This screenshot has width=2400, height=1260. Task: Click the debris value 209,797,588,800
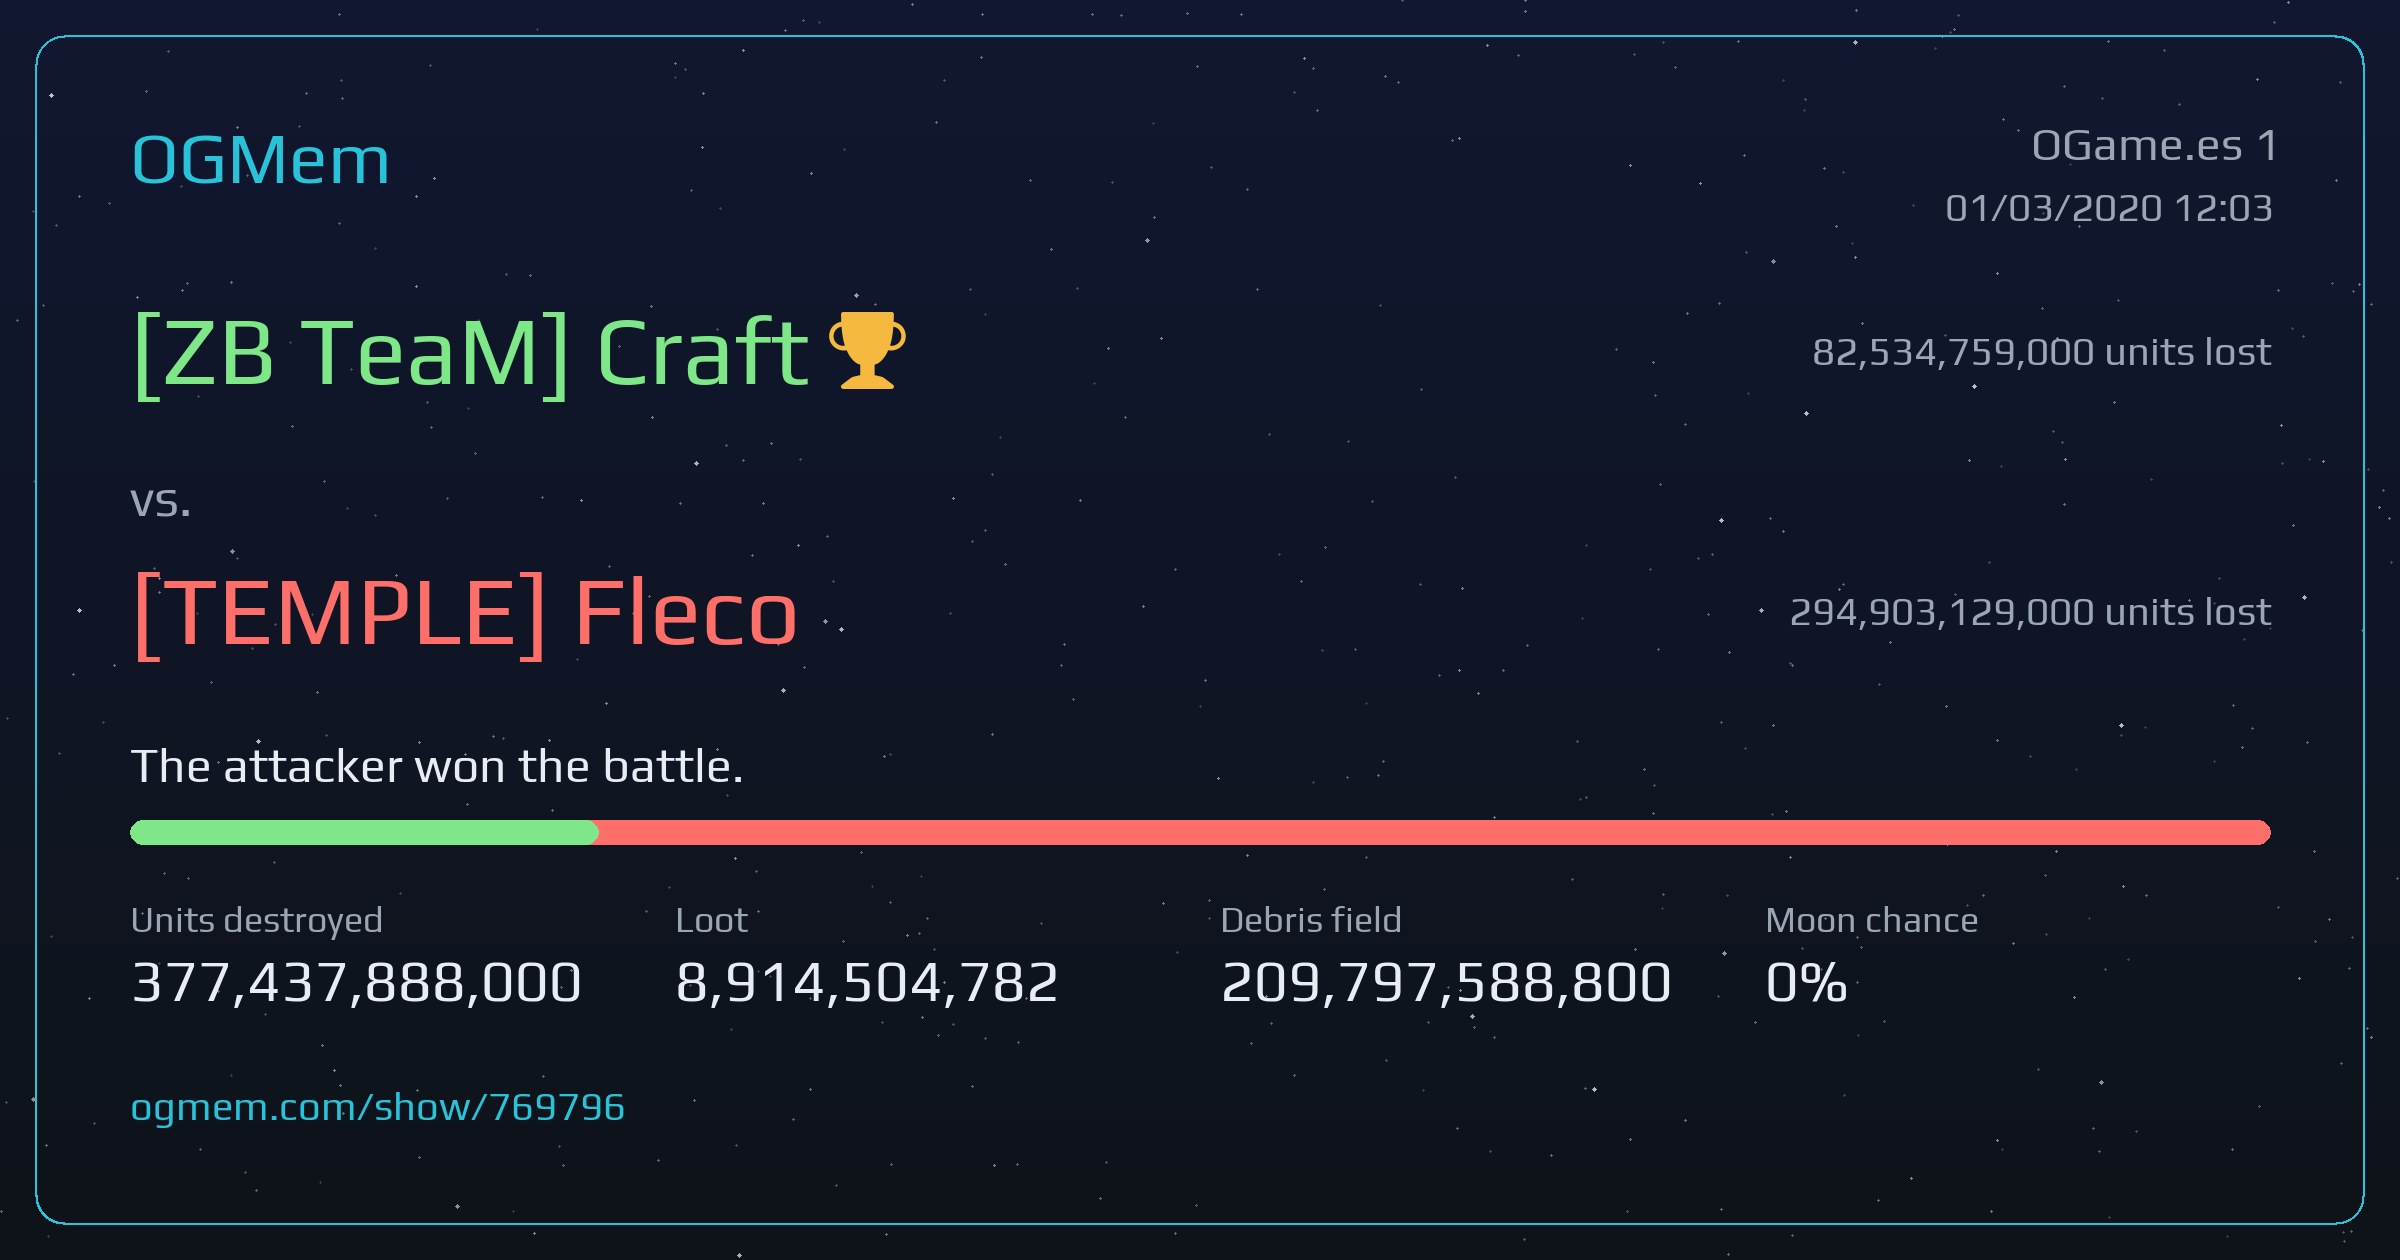coord(1446,982)
